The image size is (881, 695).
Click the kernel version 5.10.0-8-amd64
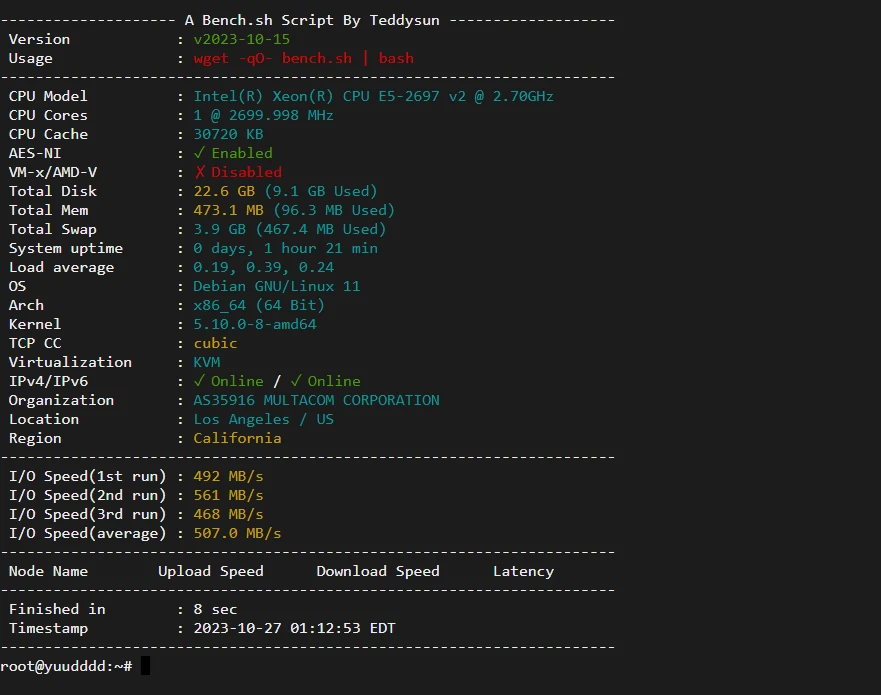(255, 324)
